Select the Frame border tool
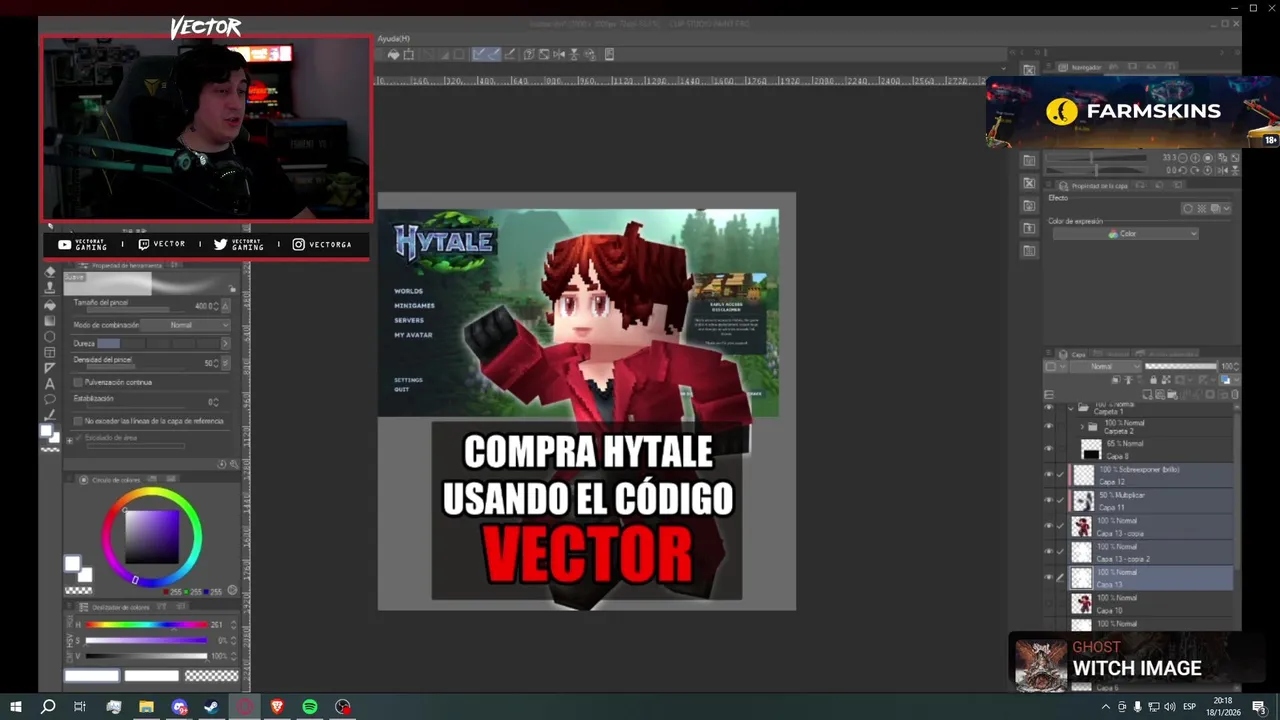The image size is (1280, 720). (50, 352)
